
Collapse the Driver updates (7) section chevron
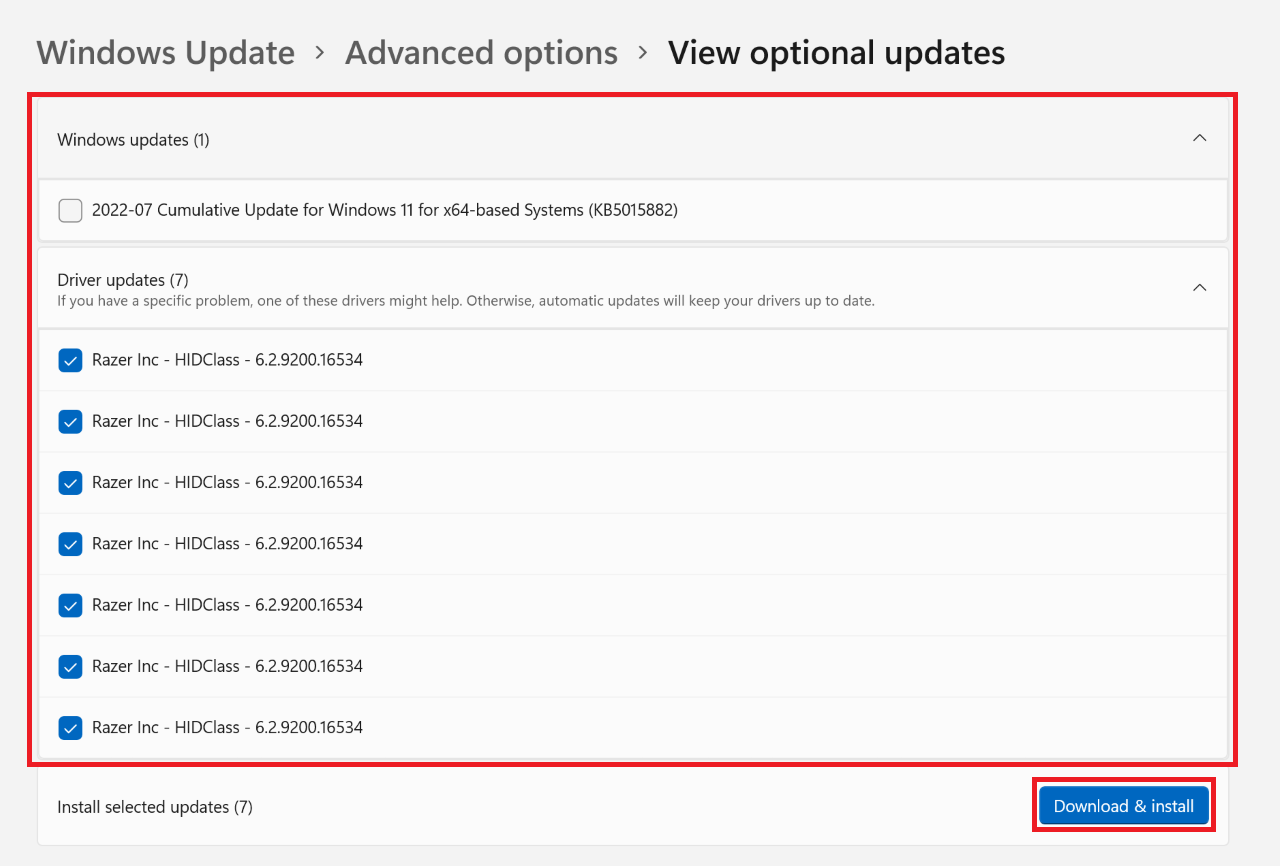click(1200, 287)
